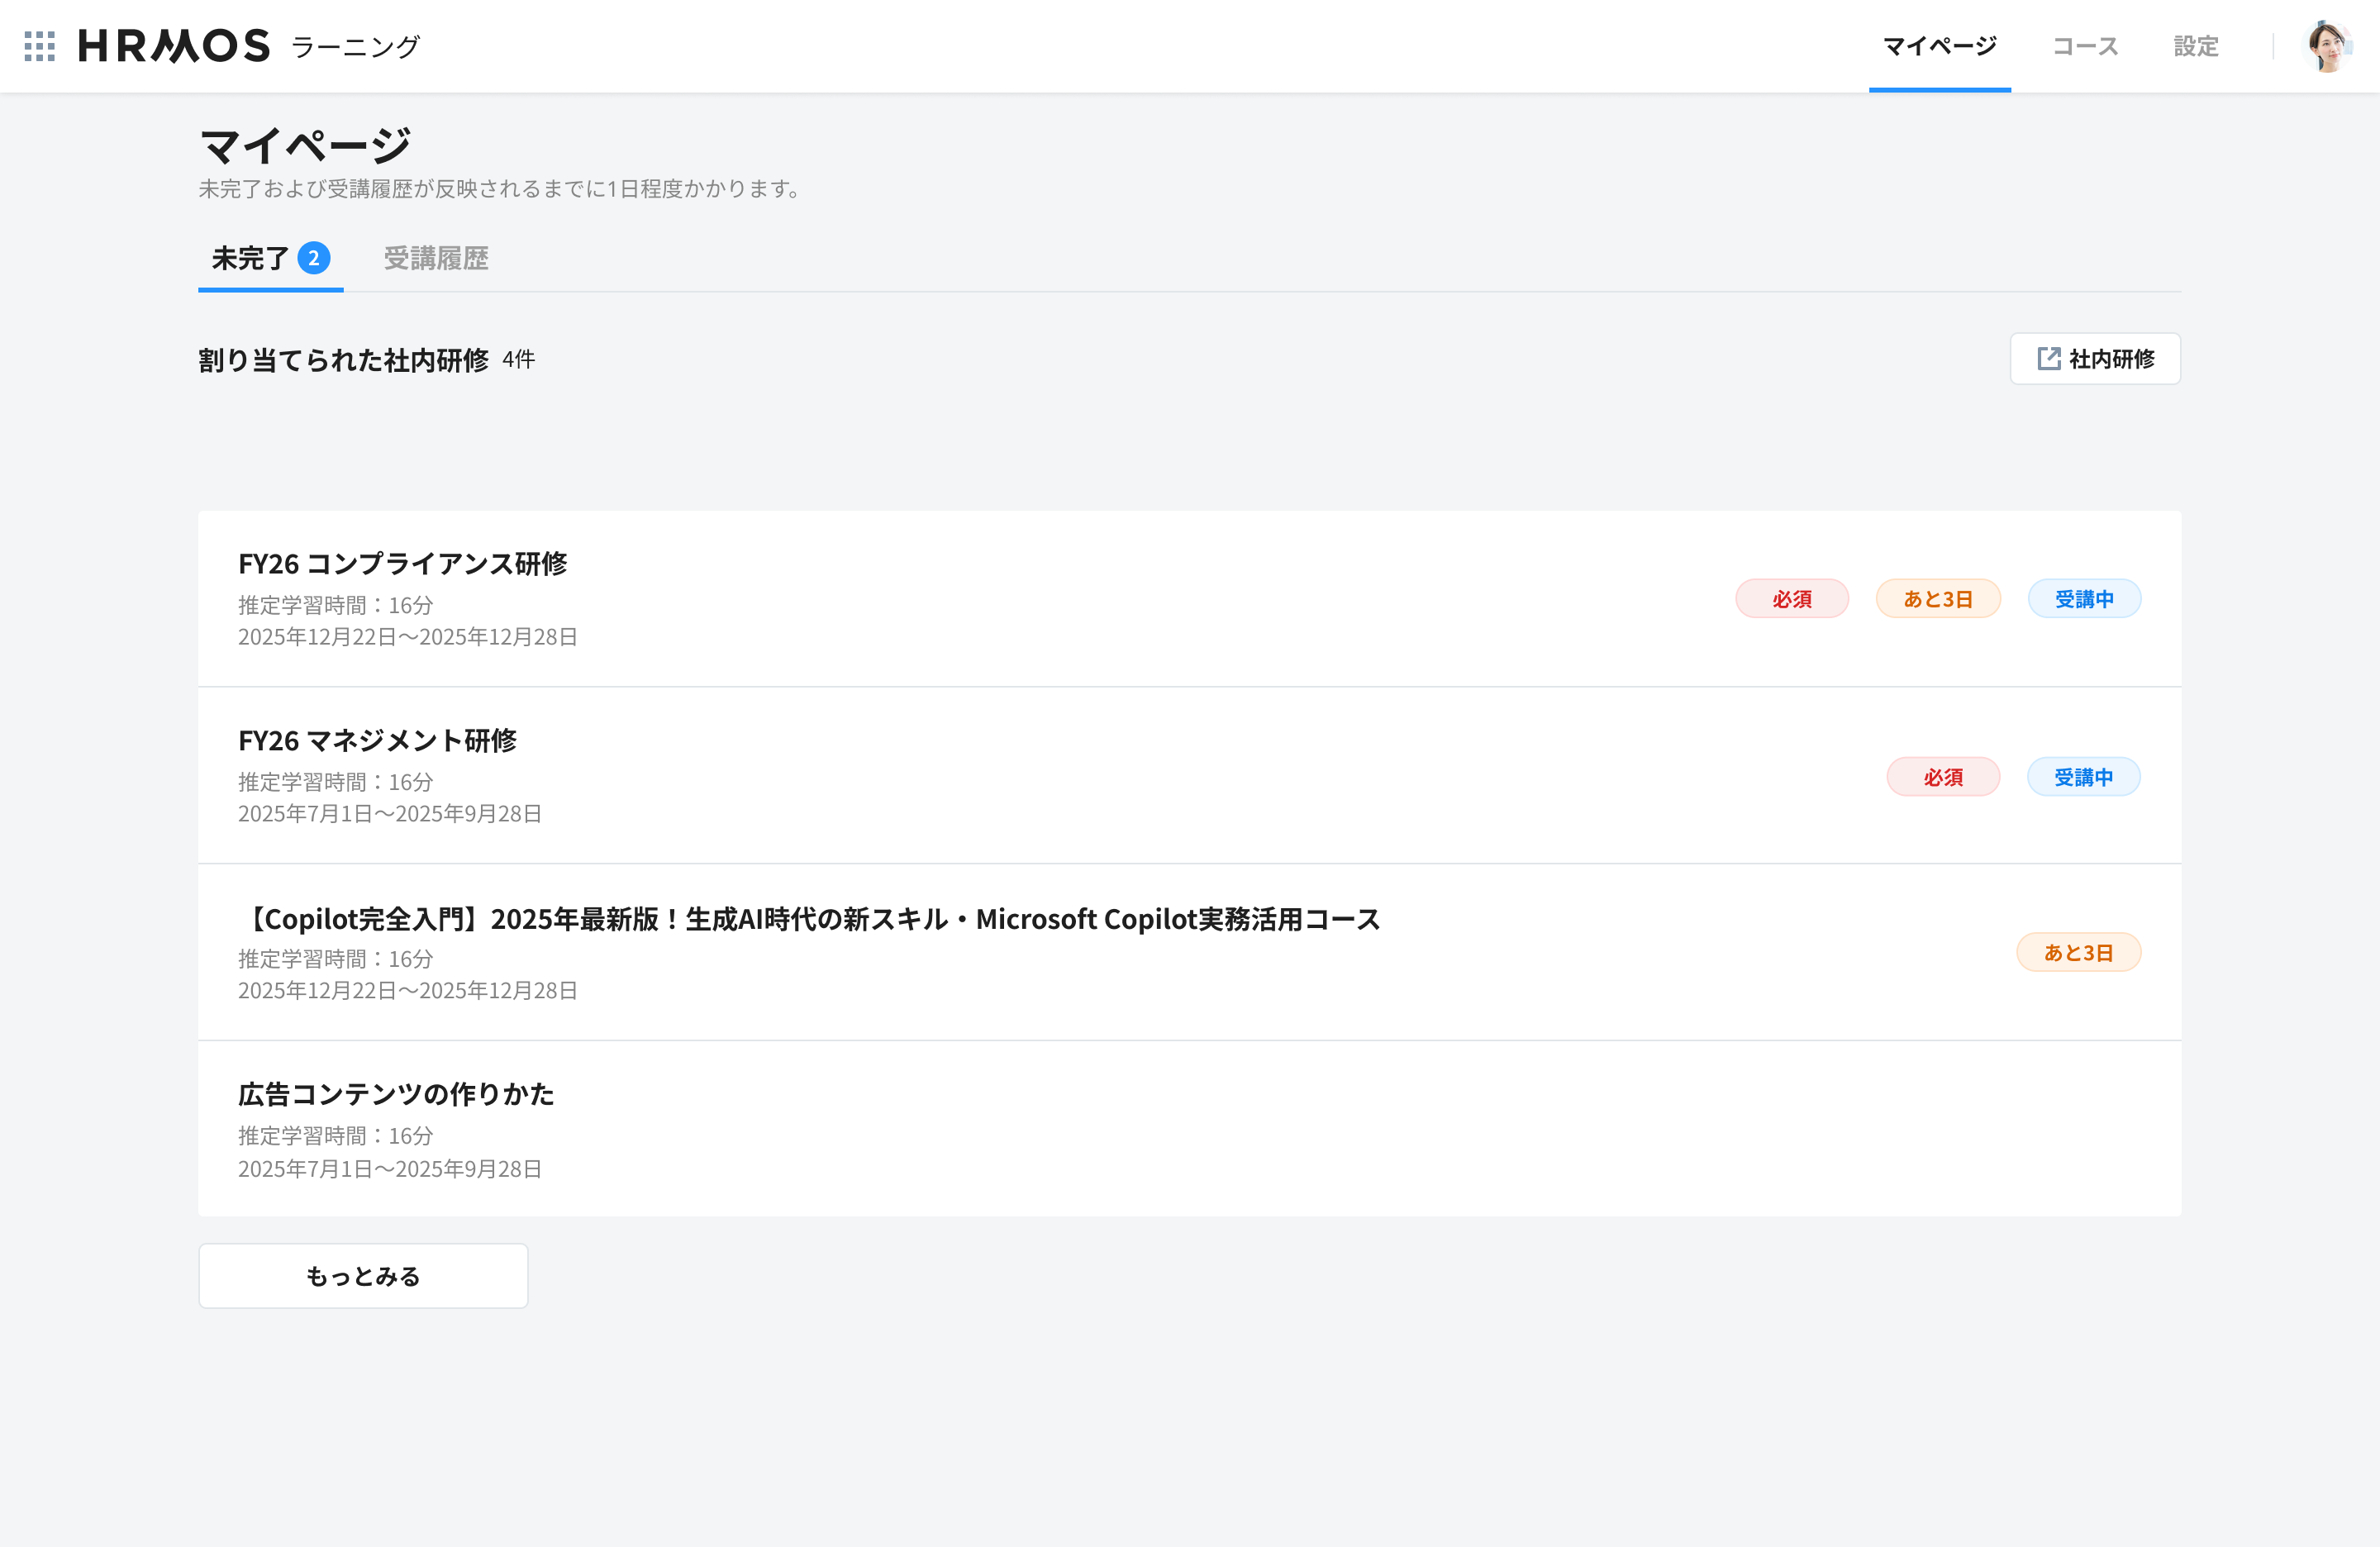Screen dimensions: 2380x1547
Task: Click the HRMOS logo
Action: [174, 46]
